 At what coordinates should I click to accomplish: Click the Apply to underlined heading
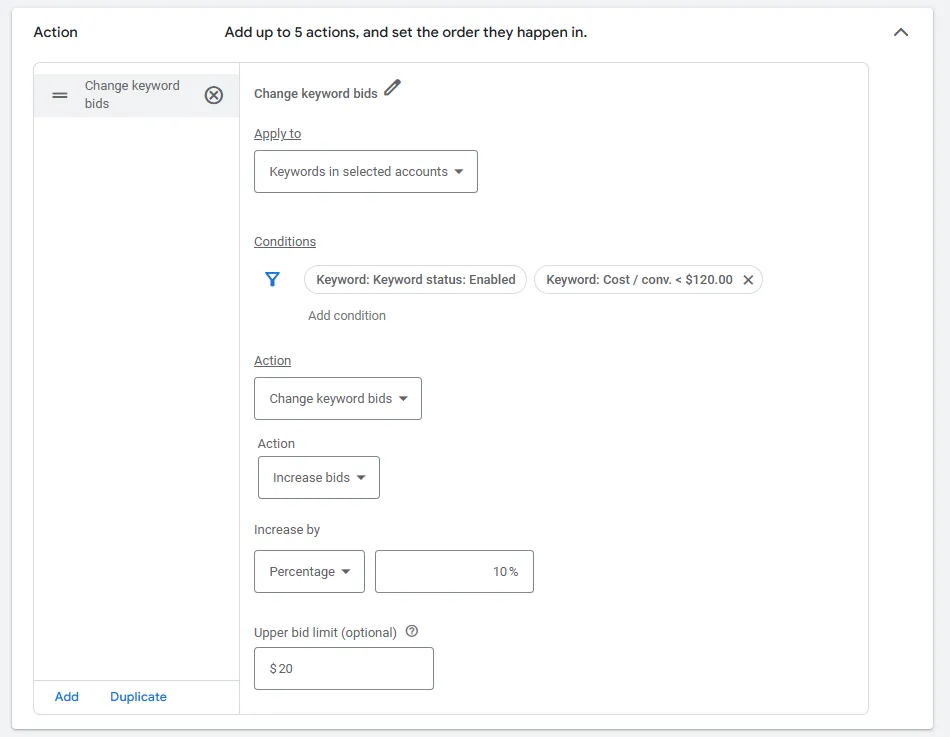point(277,133)
